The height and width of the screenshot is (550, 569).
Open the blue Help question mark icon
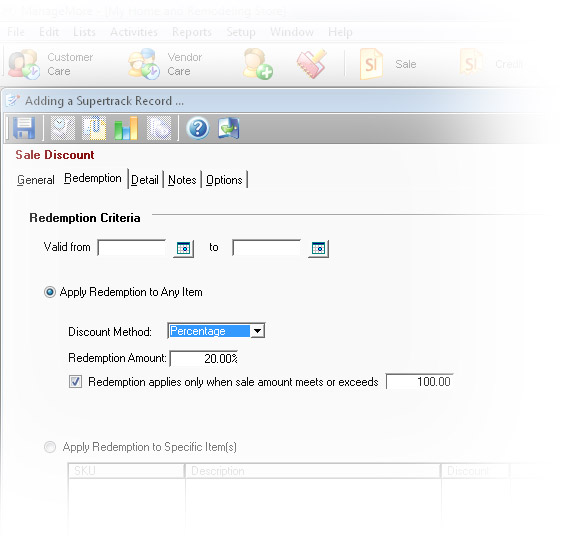pyautogui.click(x=198, y=128)
